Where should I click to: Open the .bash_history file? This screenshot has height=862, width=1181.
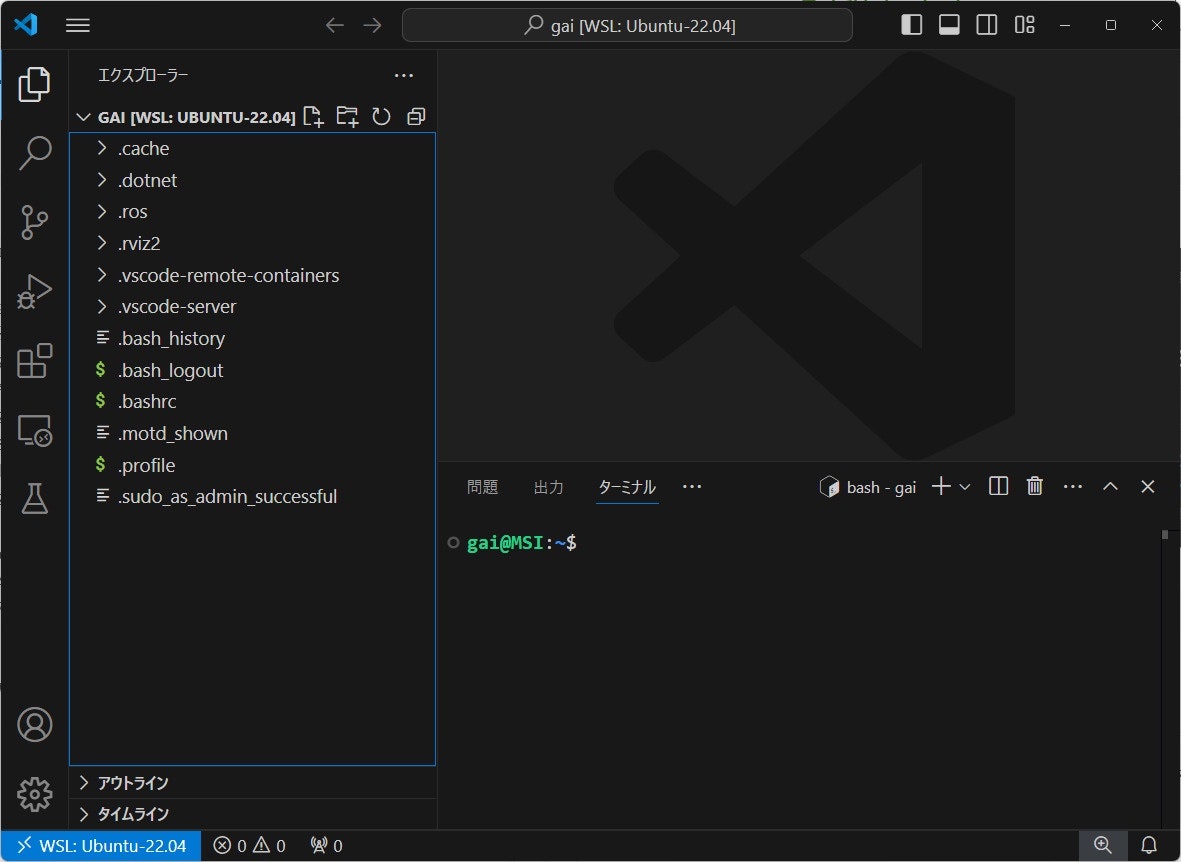252,338
